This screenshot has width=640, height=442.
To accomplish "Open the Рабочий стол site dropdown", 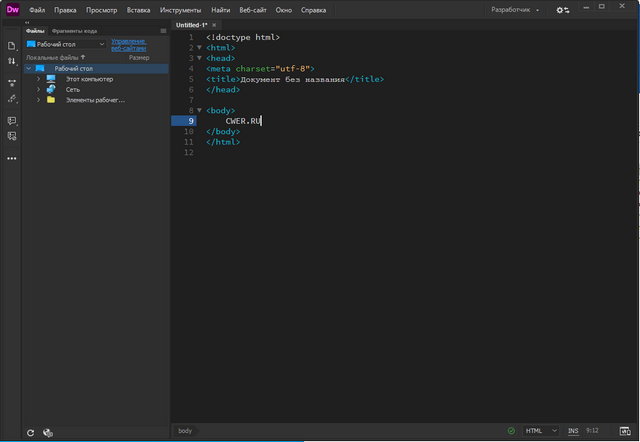I will [x=66, y=44].
